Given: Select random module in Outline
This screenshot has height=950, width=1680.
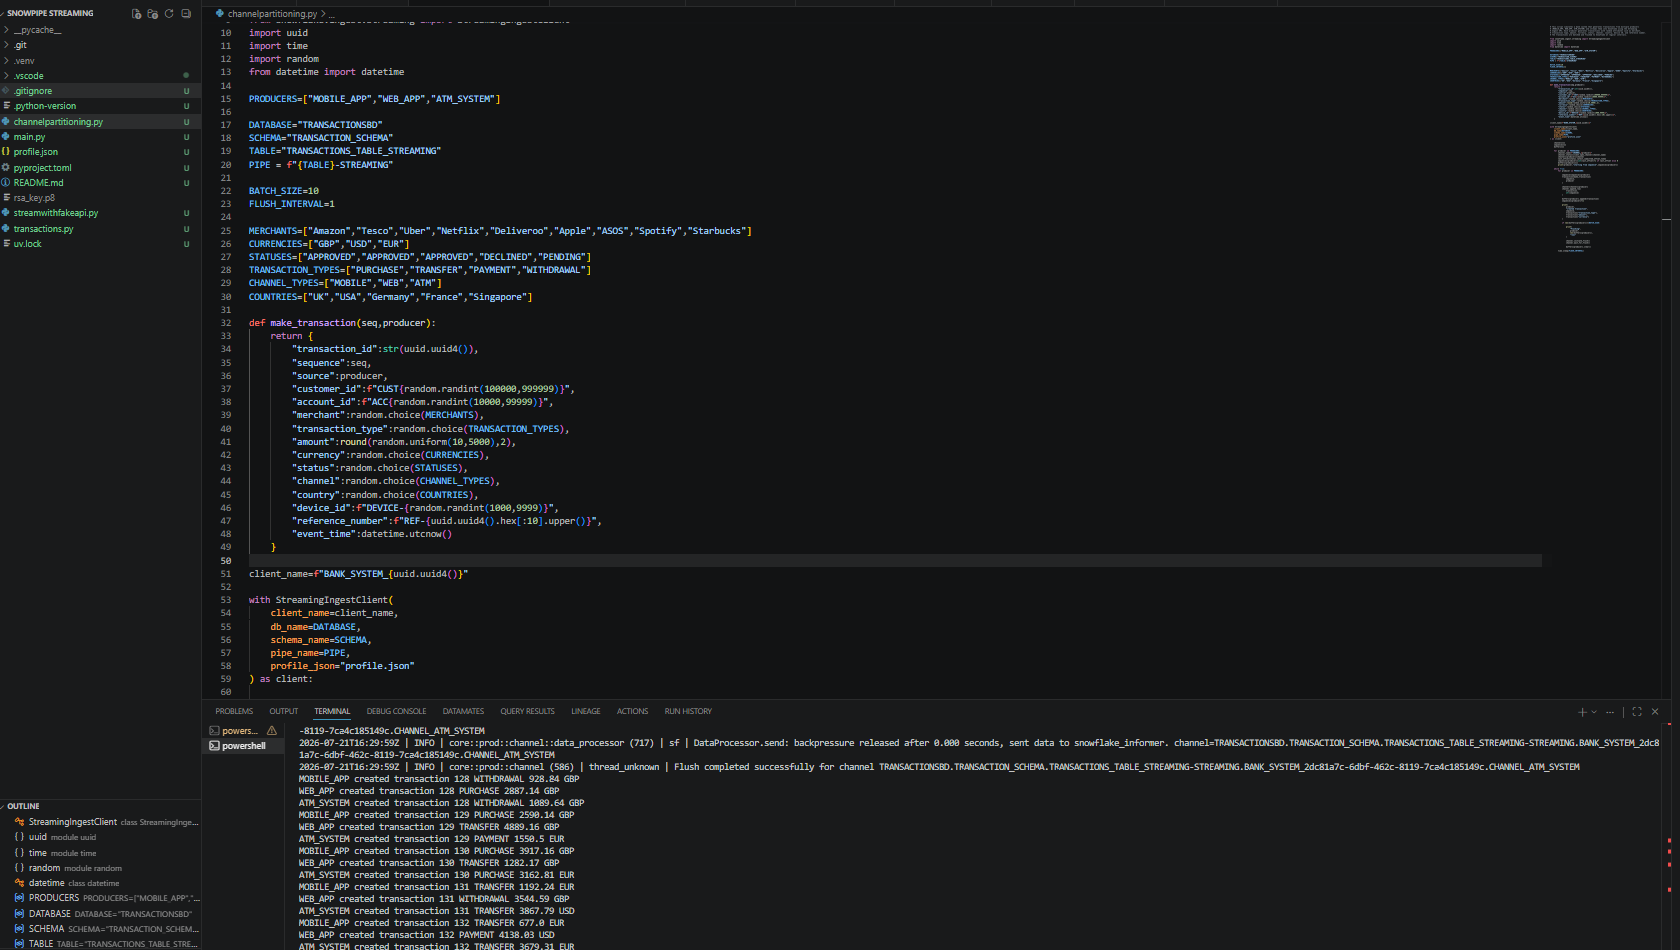Looking at the screenshot, I should coord(100,868).
